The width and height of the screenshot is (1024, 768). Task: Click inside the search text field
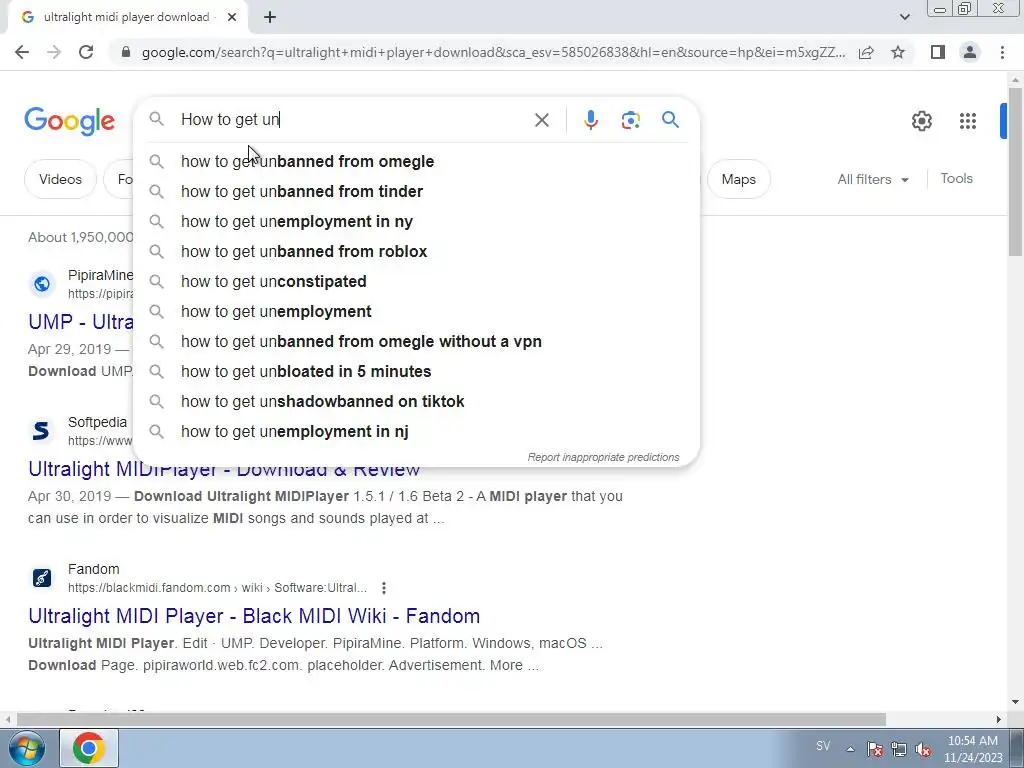tap(353, 120)
